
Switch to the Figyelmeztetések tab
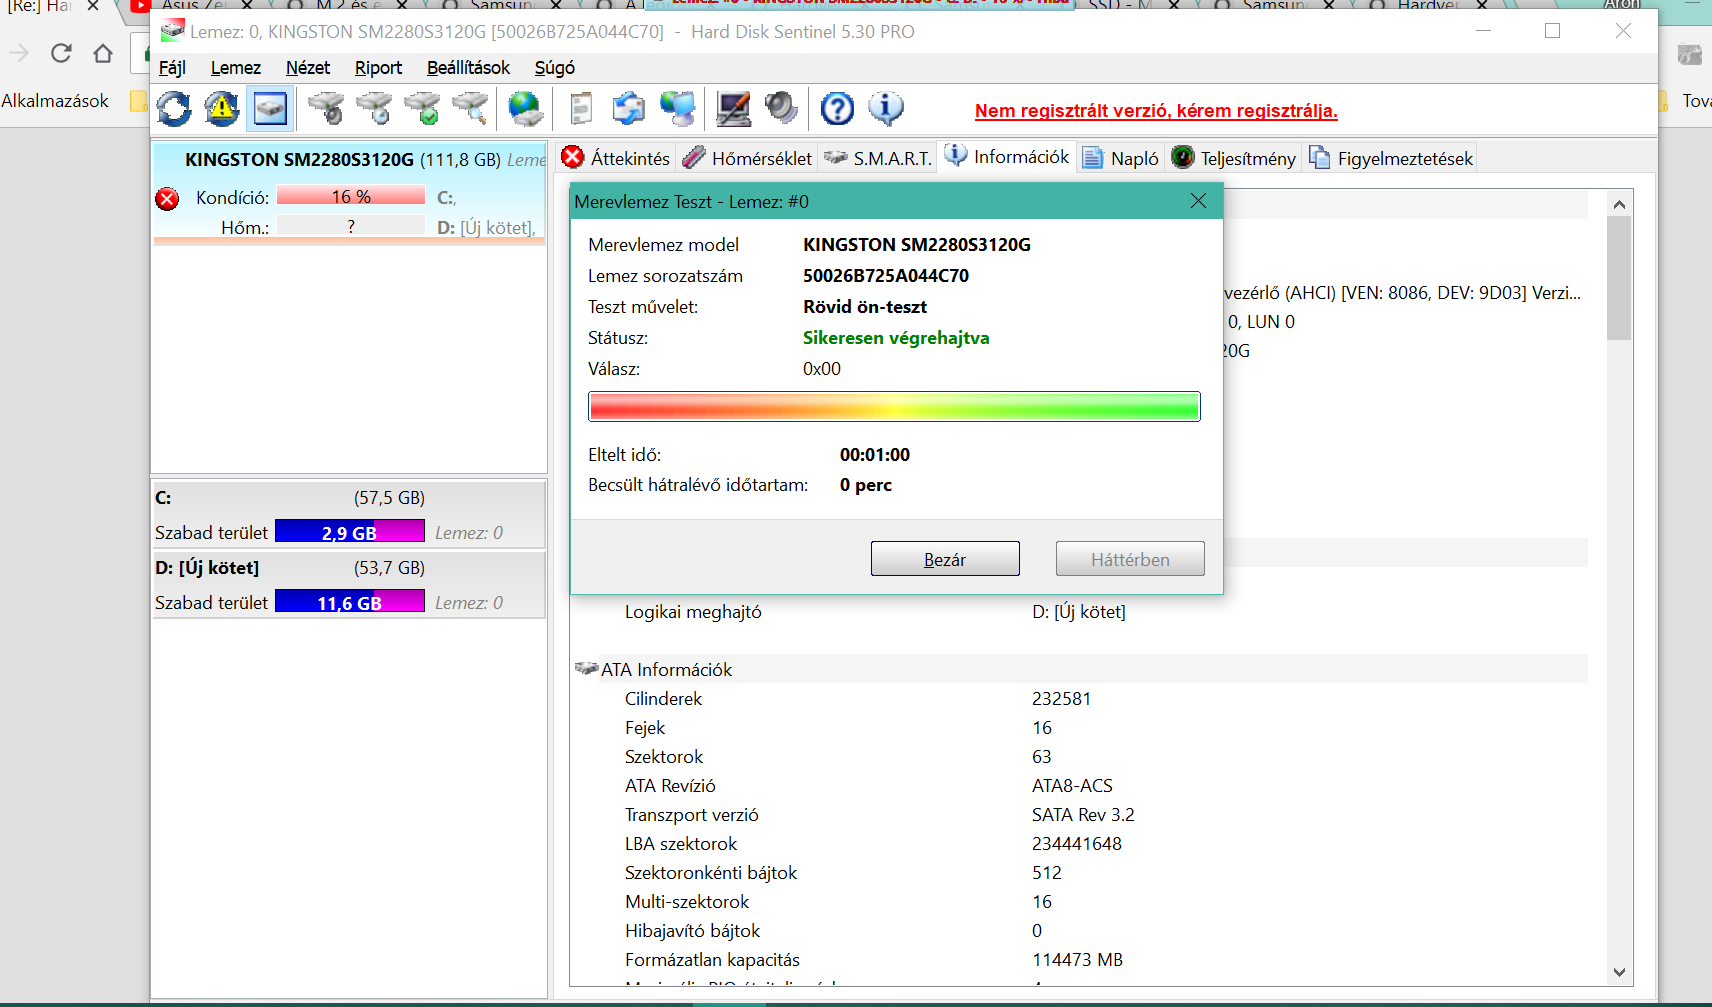coord(1391,158)
